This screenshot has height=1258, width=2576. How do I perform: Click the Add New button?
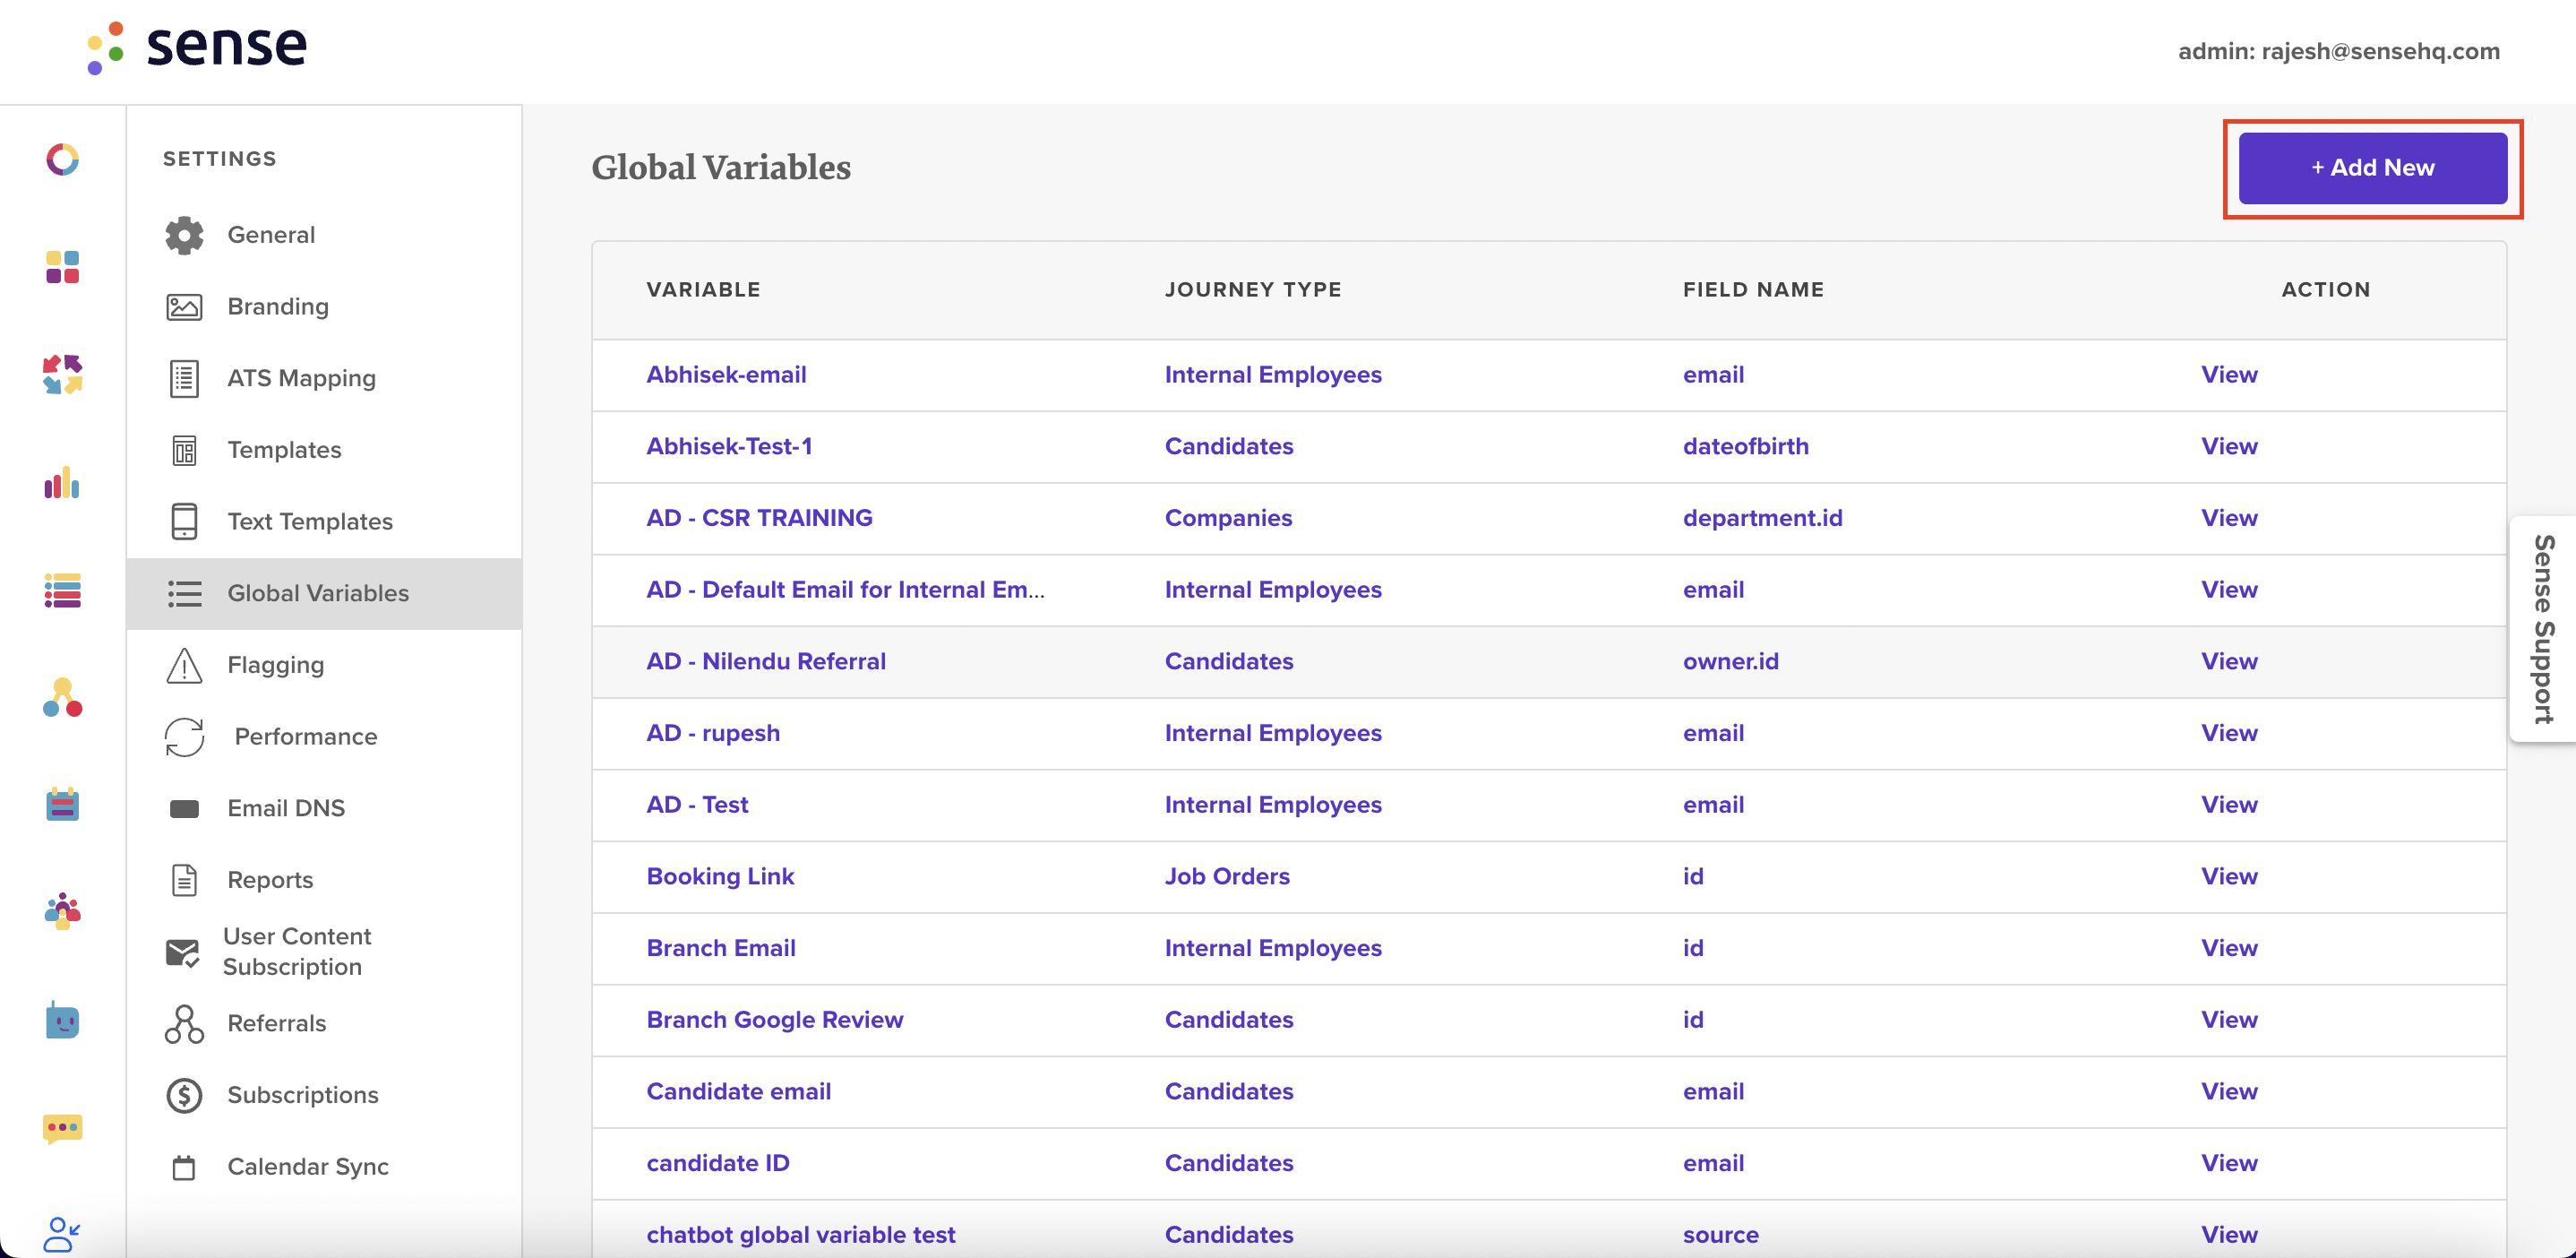(x=2372, y=168)
